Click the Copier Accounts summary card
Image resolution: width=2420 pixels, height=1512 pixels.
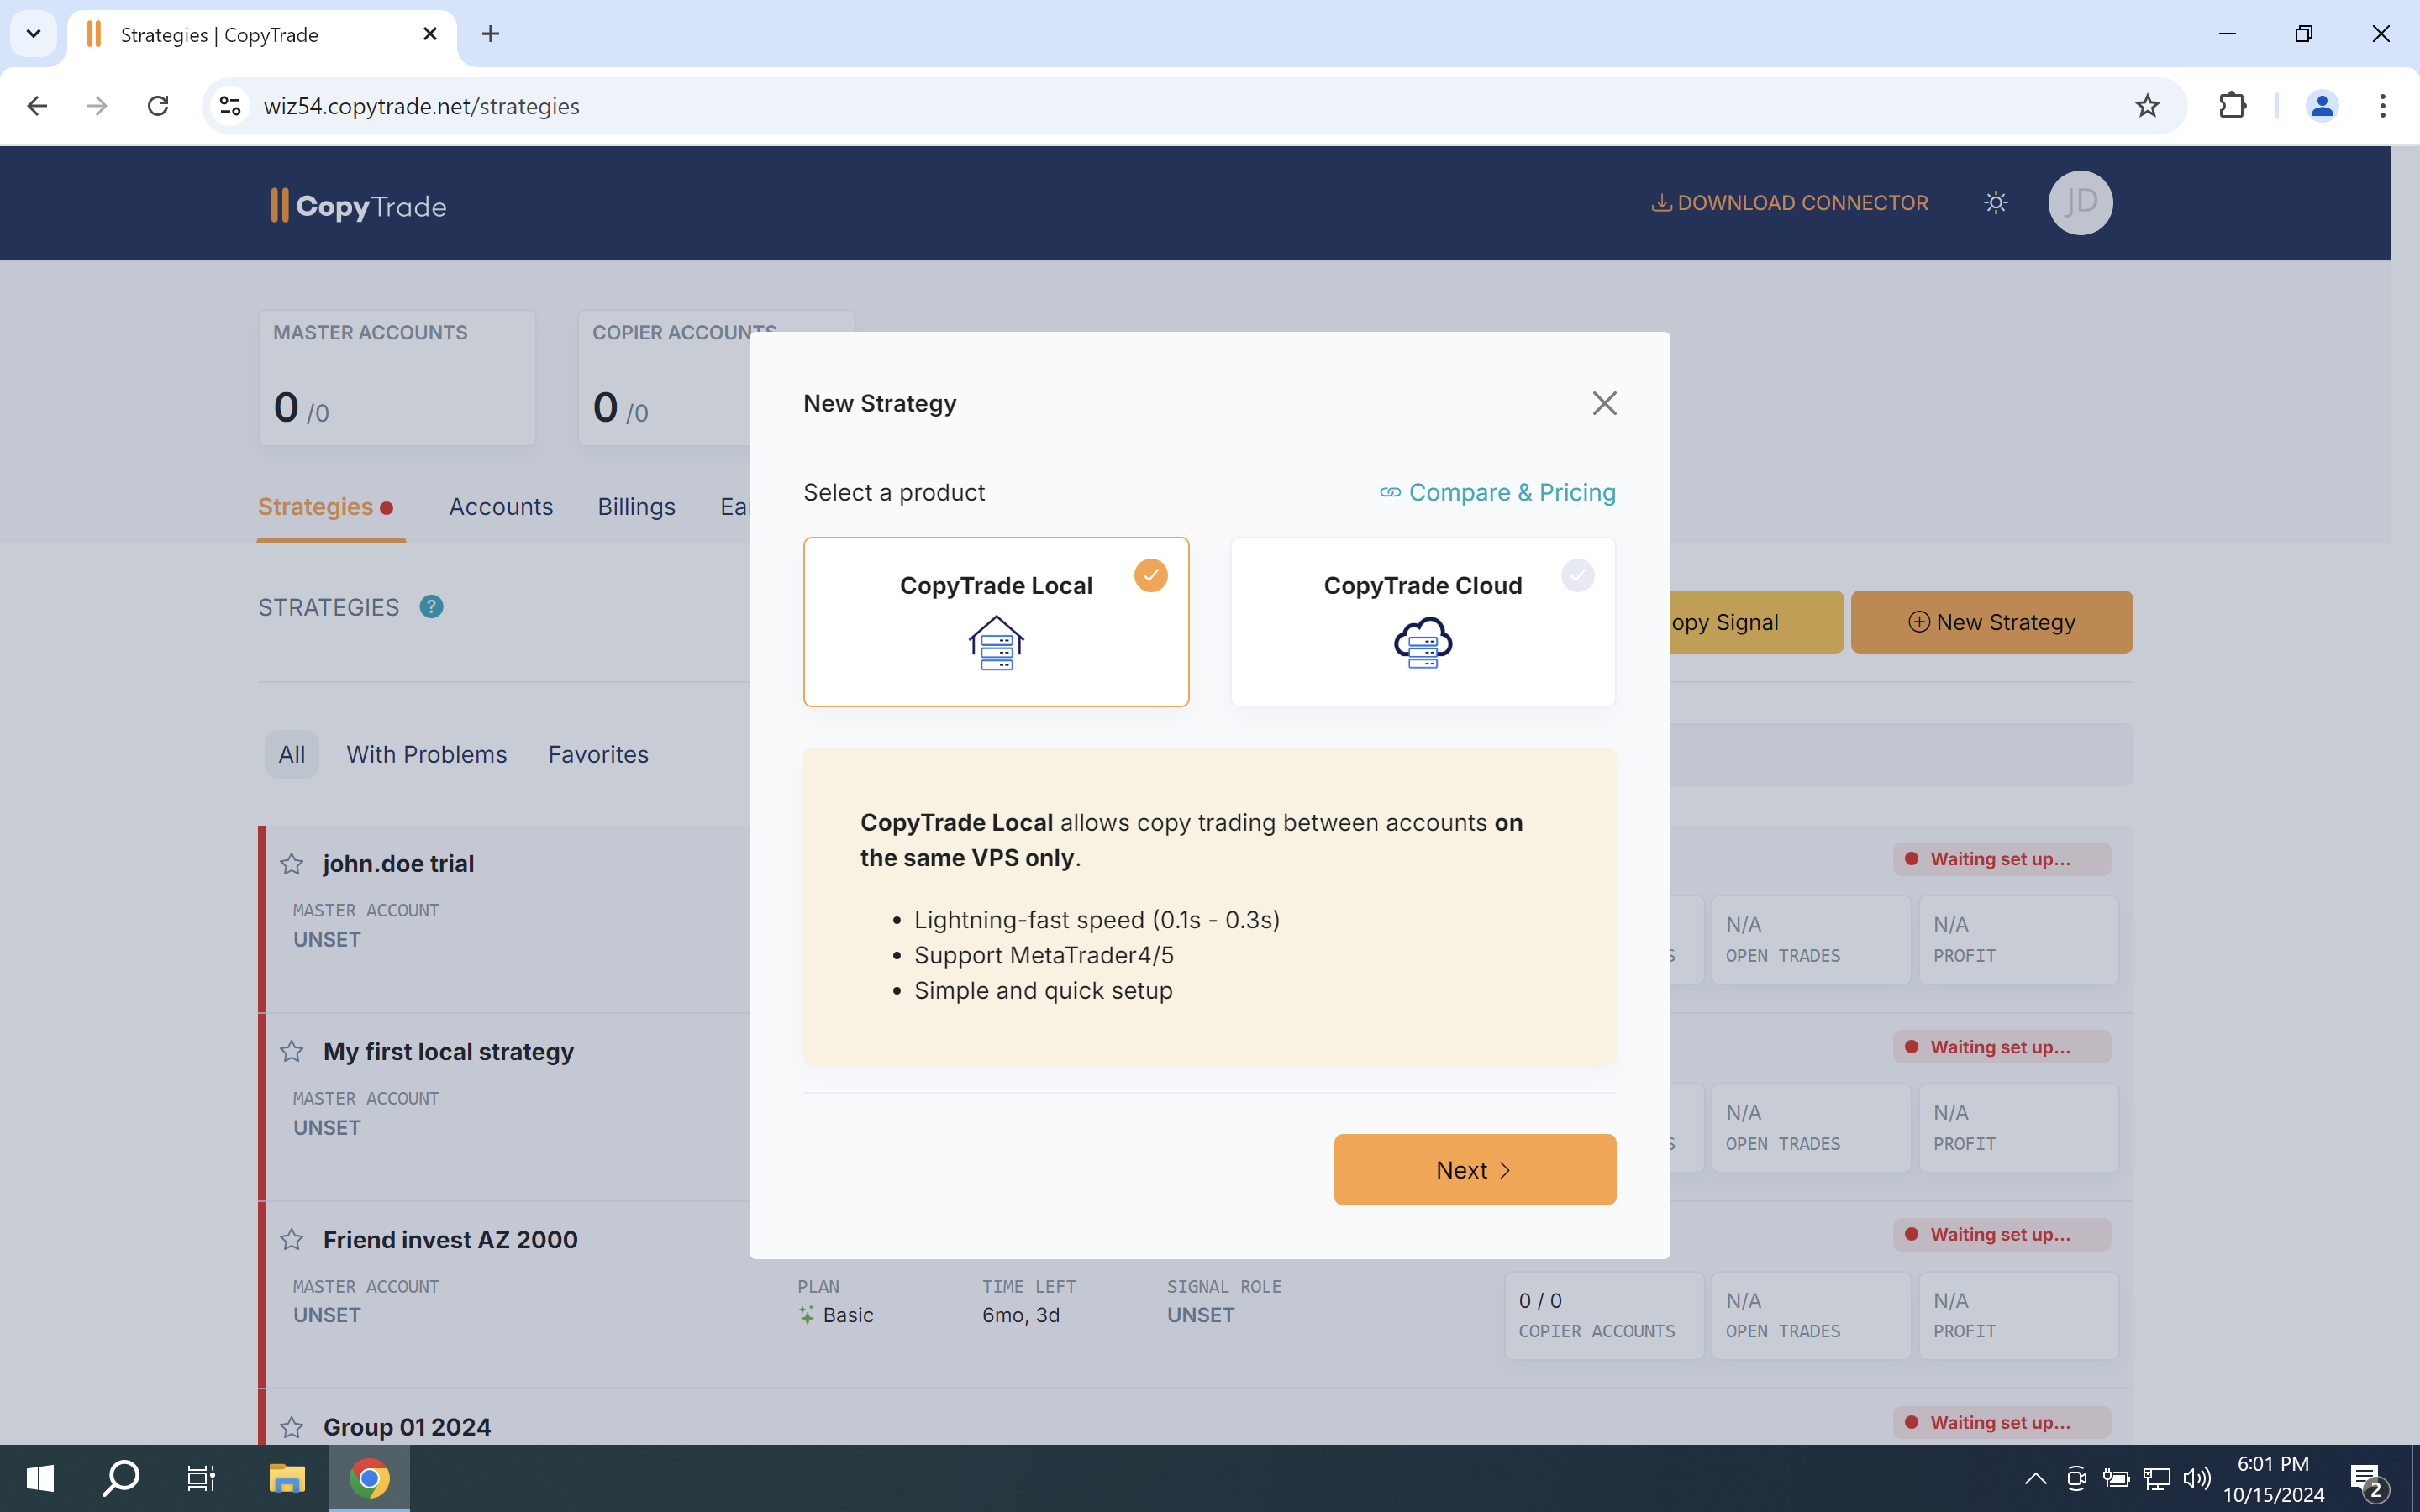pos(664,378)
